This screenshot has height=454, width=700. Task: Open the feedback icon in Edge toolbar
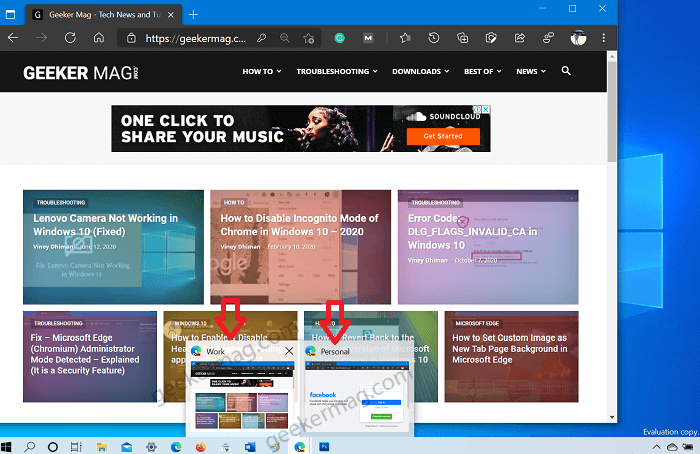[548, 38]
